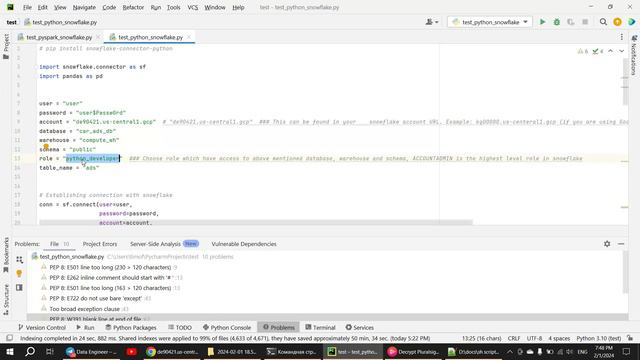Select problem 'E262 inline comment should start'
Viewport: 640px width, 360px height.
[x=111, y=278]
